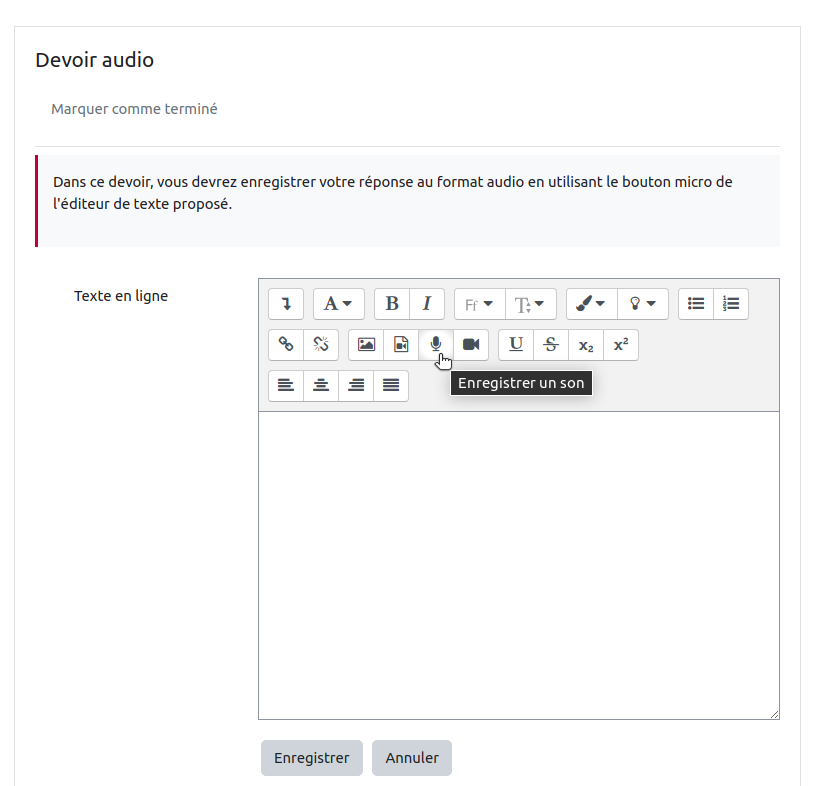Click the microphone record audio icon

click(x=436, y=344)
